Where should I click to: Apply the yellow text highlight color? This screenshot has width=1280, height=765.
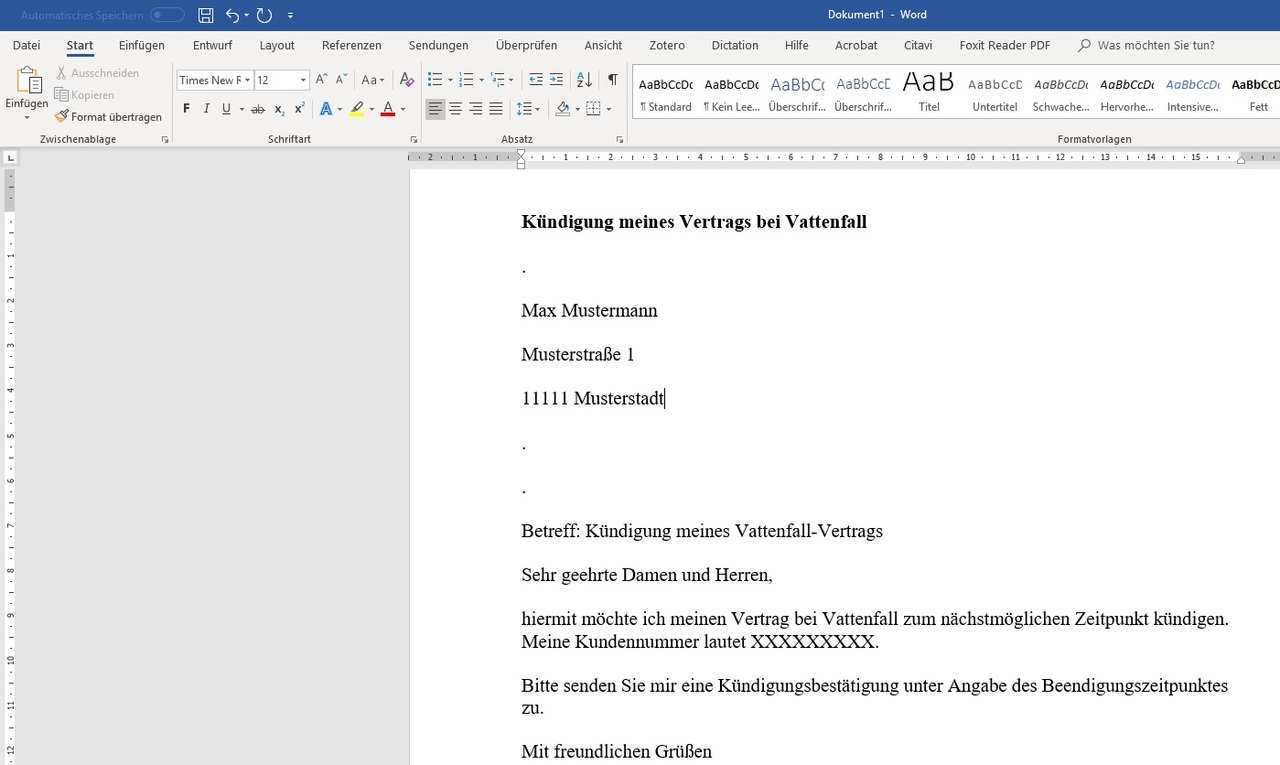[x=357, y=109]
